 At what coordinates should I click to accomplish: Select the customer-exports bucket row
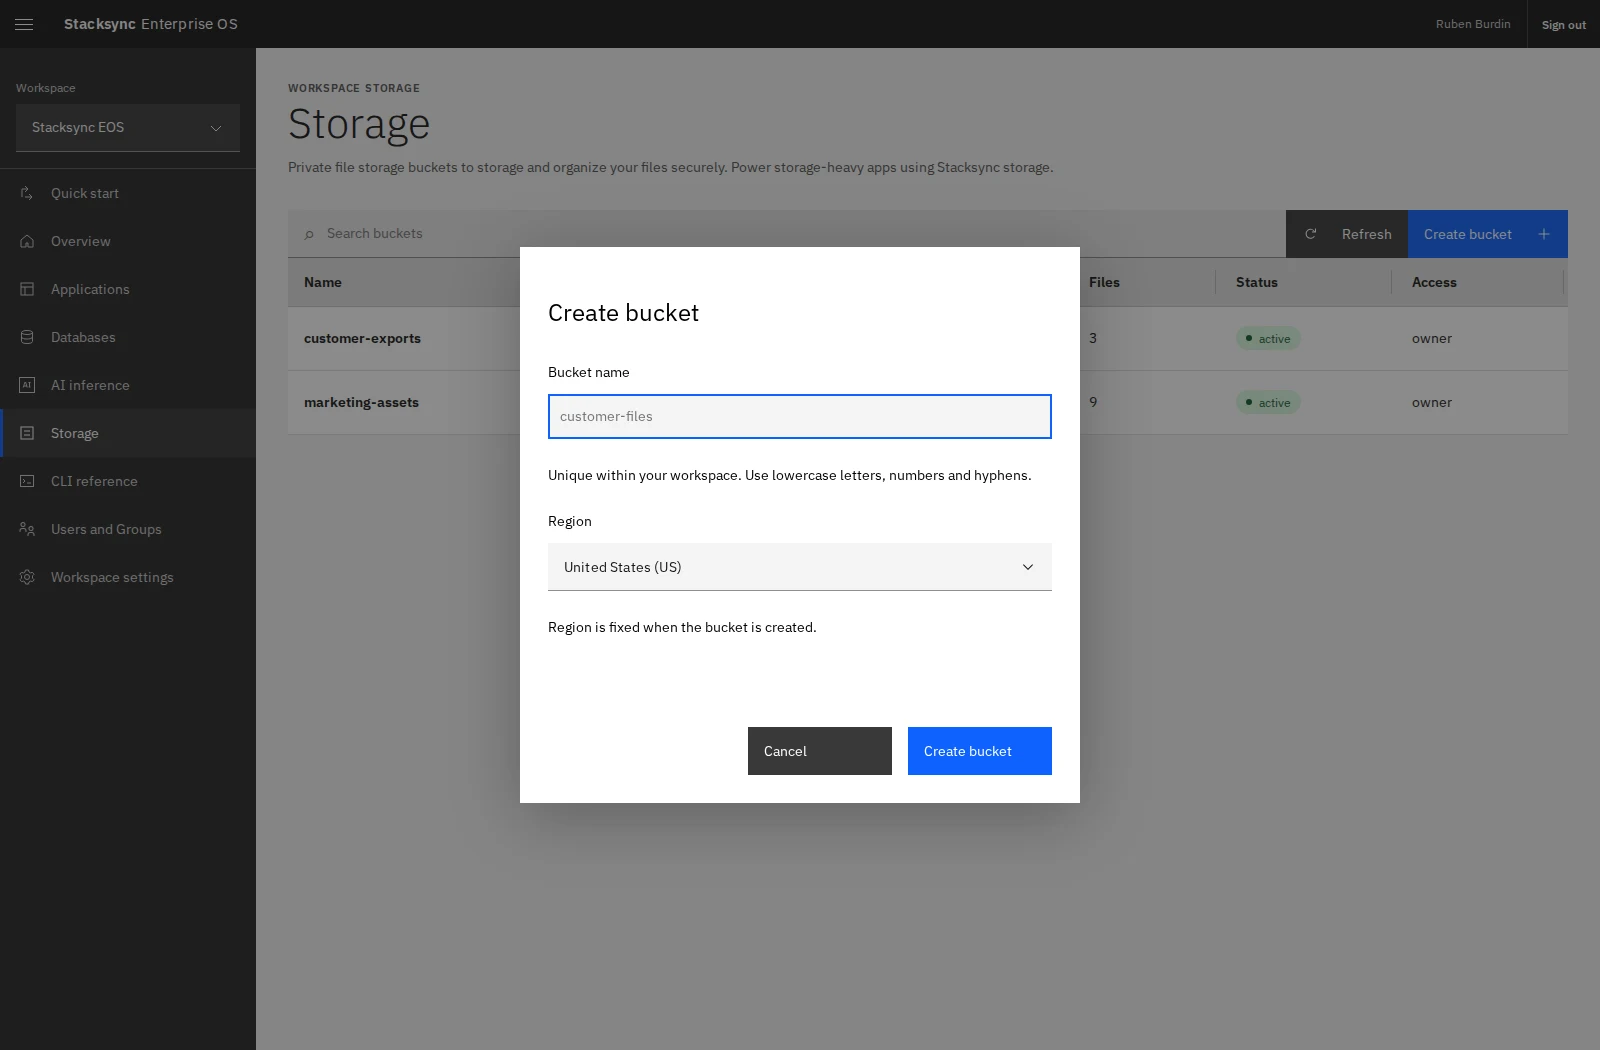click(x=928, y=339)
